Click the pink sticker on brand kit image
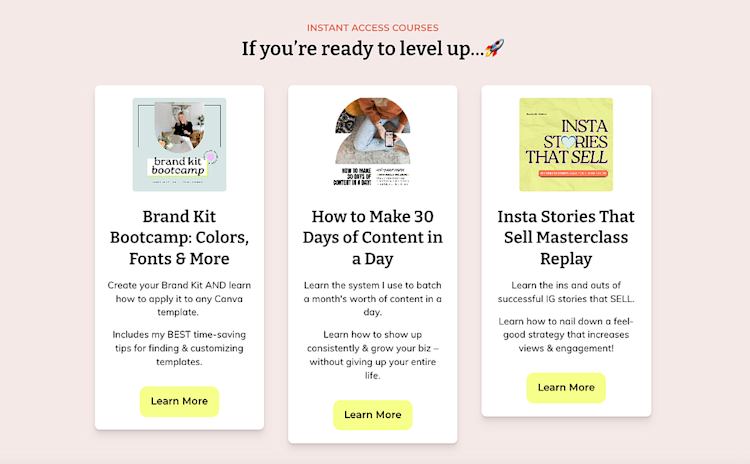Viewport: 750px width, 464px height. pyautogui.click(x=210, y=156)
